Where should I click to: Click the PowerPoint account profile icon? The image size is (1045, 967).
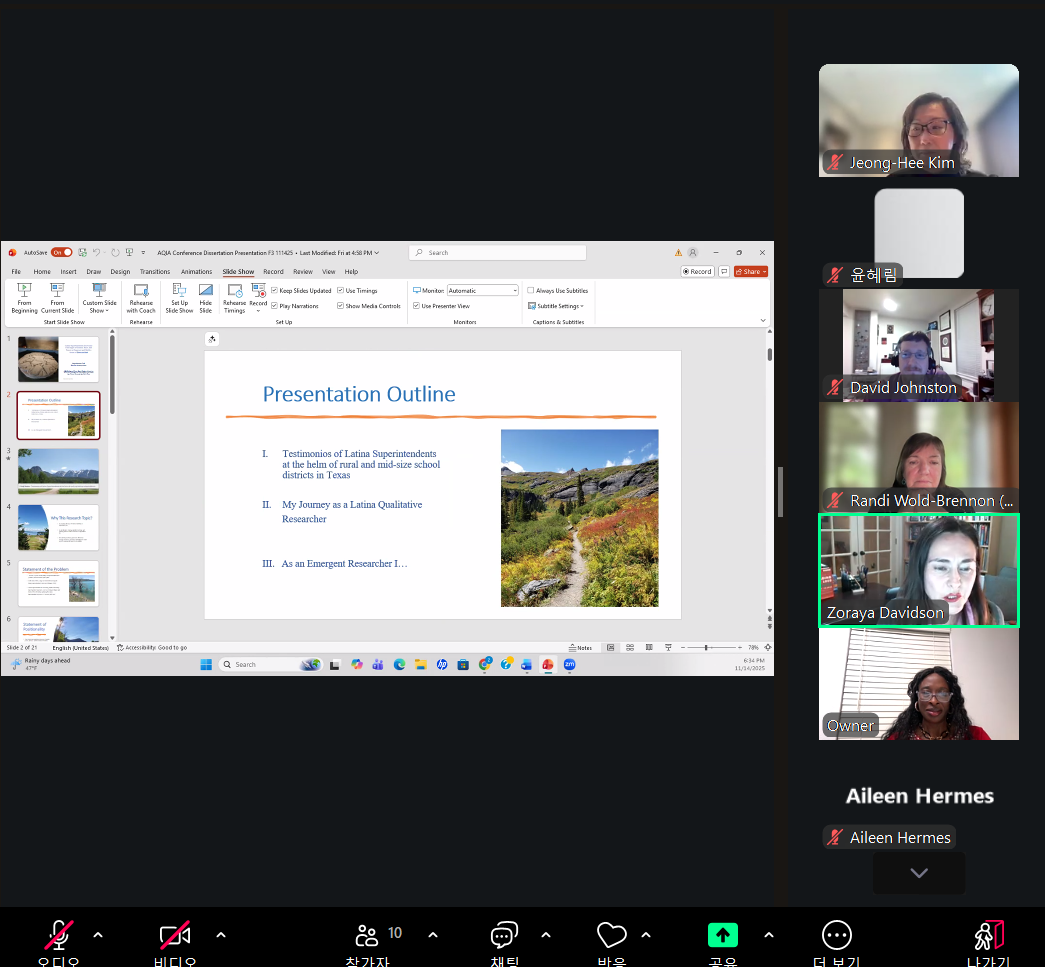coord(693,253)
